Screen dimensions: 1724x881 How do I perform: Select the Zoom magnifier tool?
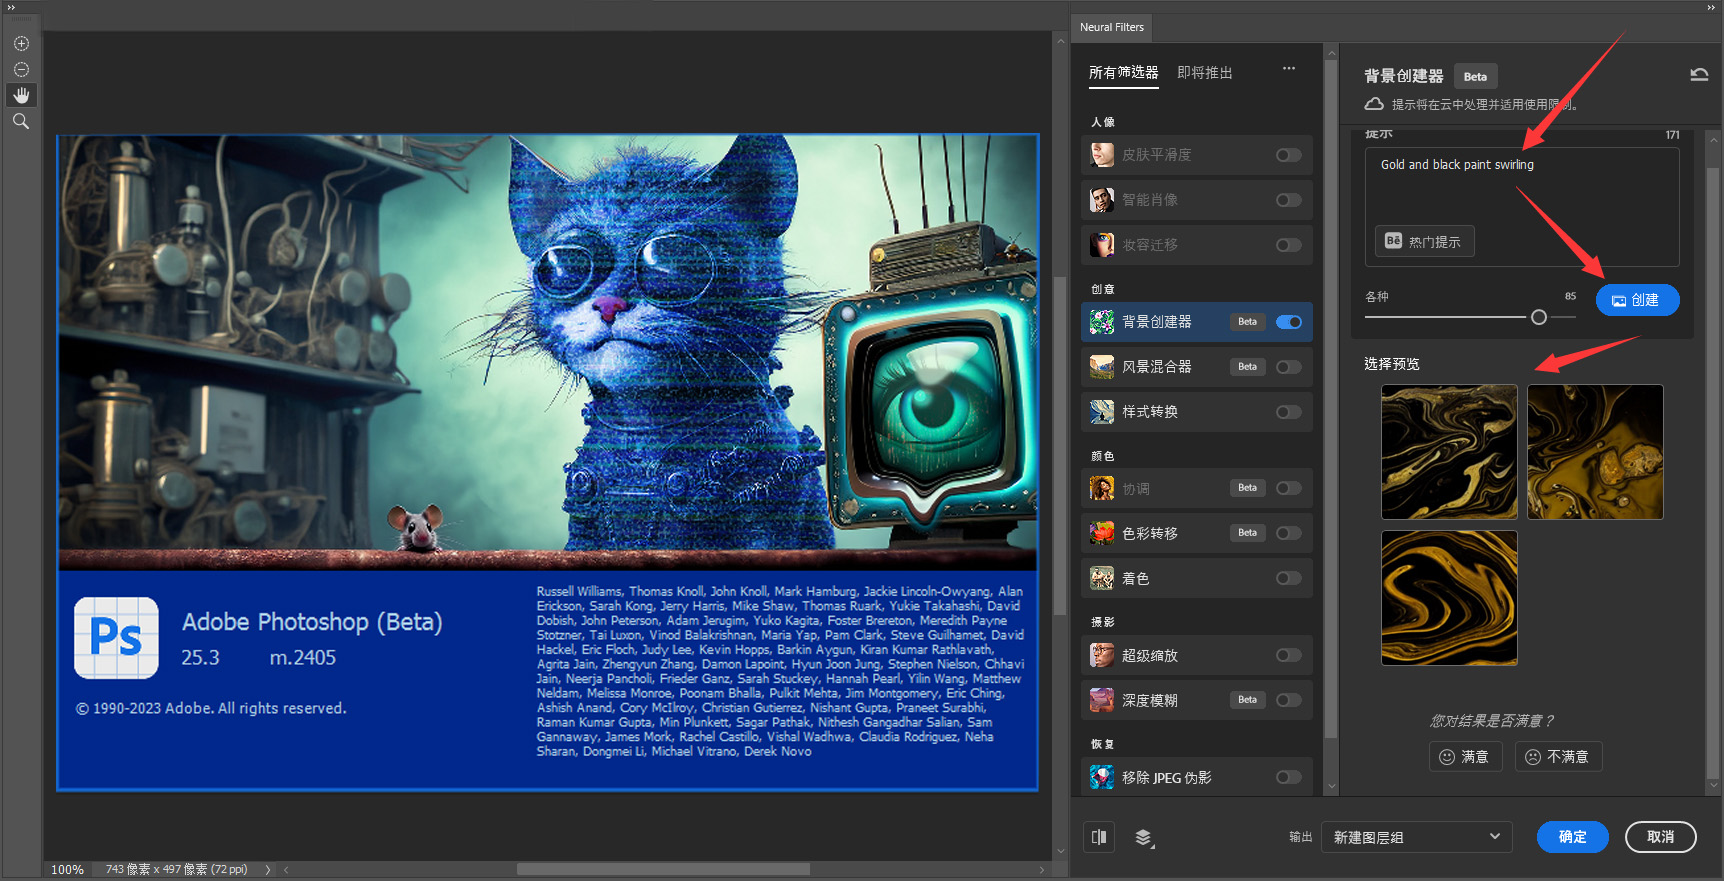coord(21,121)
